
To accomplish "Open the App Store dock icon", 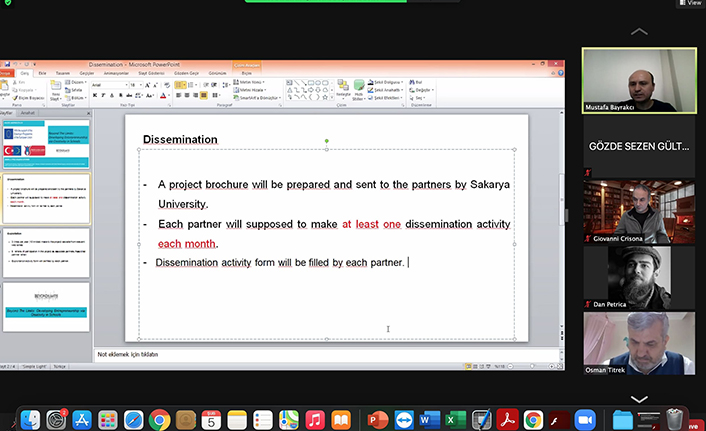I will (82, 419).
